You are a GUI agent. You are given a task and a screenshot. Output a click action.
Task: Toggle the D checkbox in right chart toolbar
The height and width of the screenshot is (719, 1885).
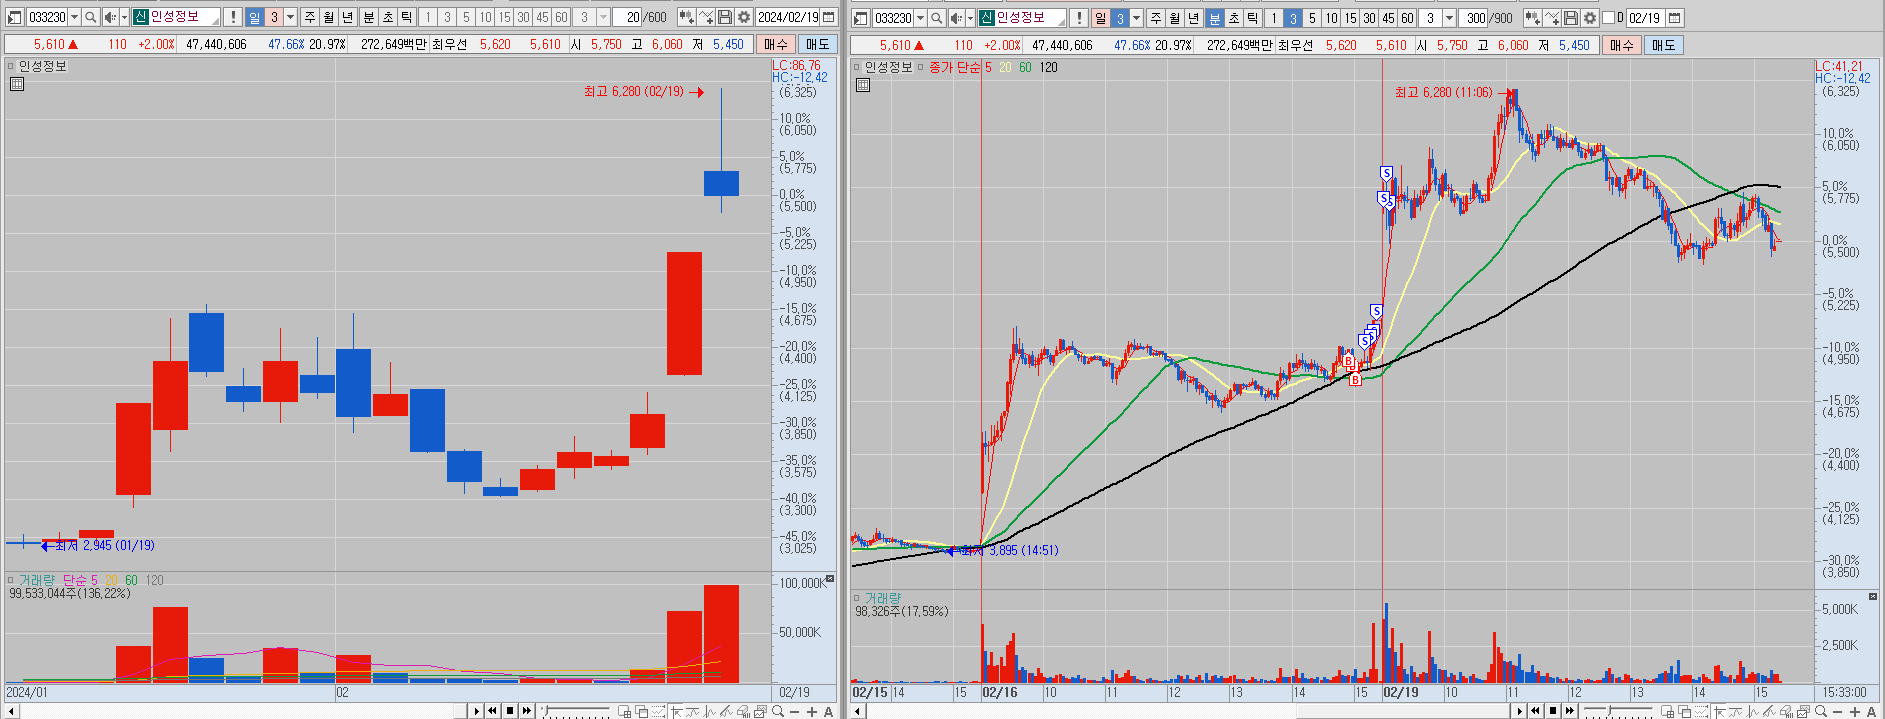(1609, 18)
